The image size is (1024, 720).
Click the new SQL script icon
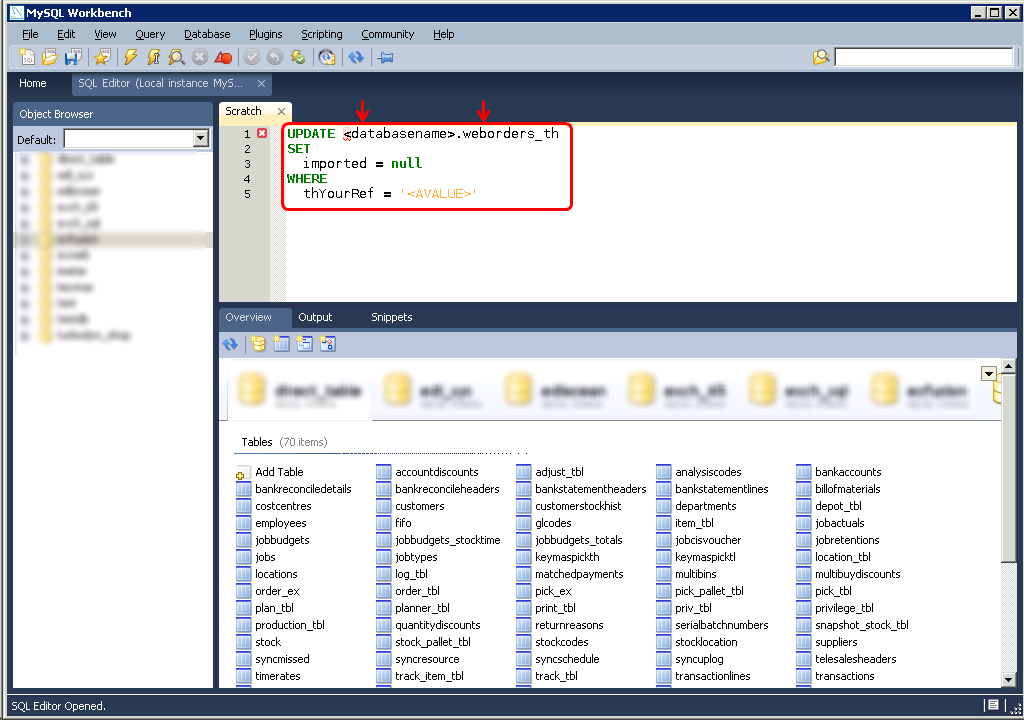pyautogui.click(x=27, y=57)
